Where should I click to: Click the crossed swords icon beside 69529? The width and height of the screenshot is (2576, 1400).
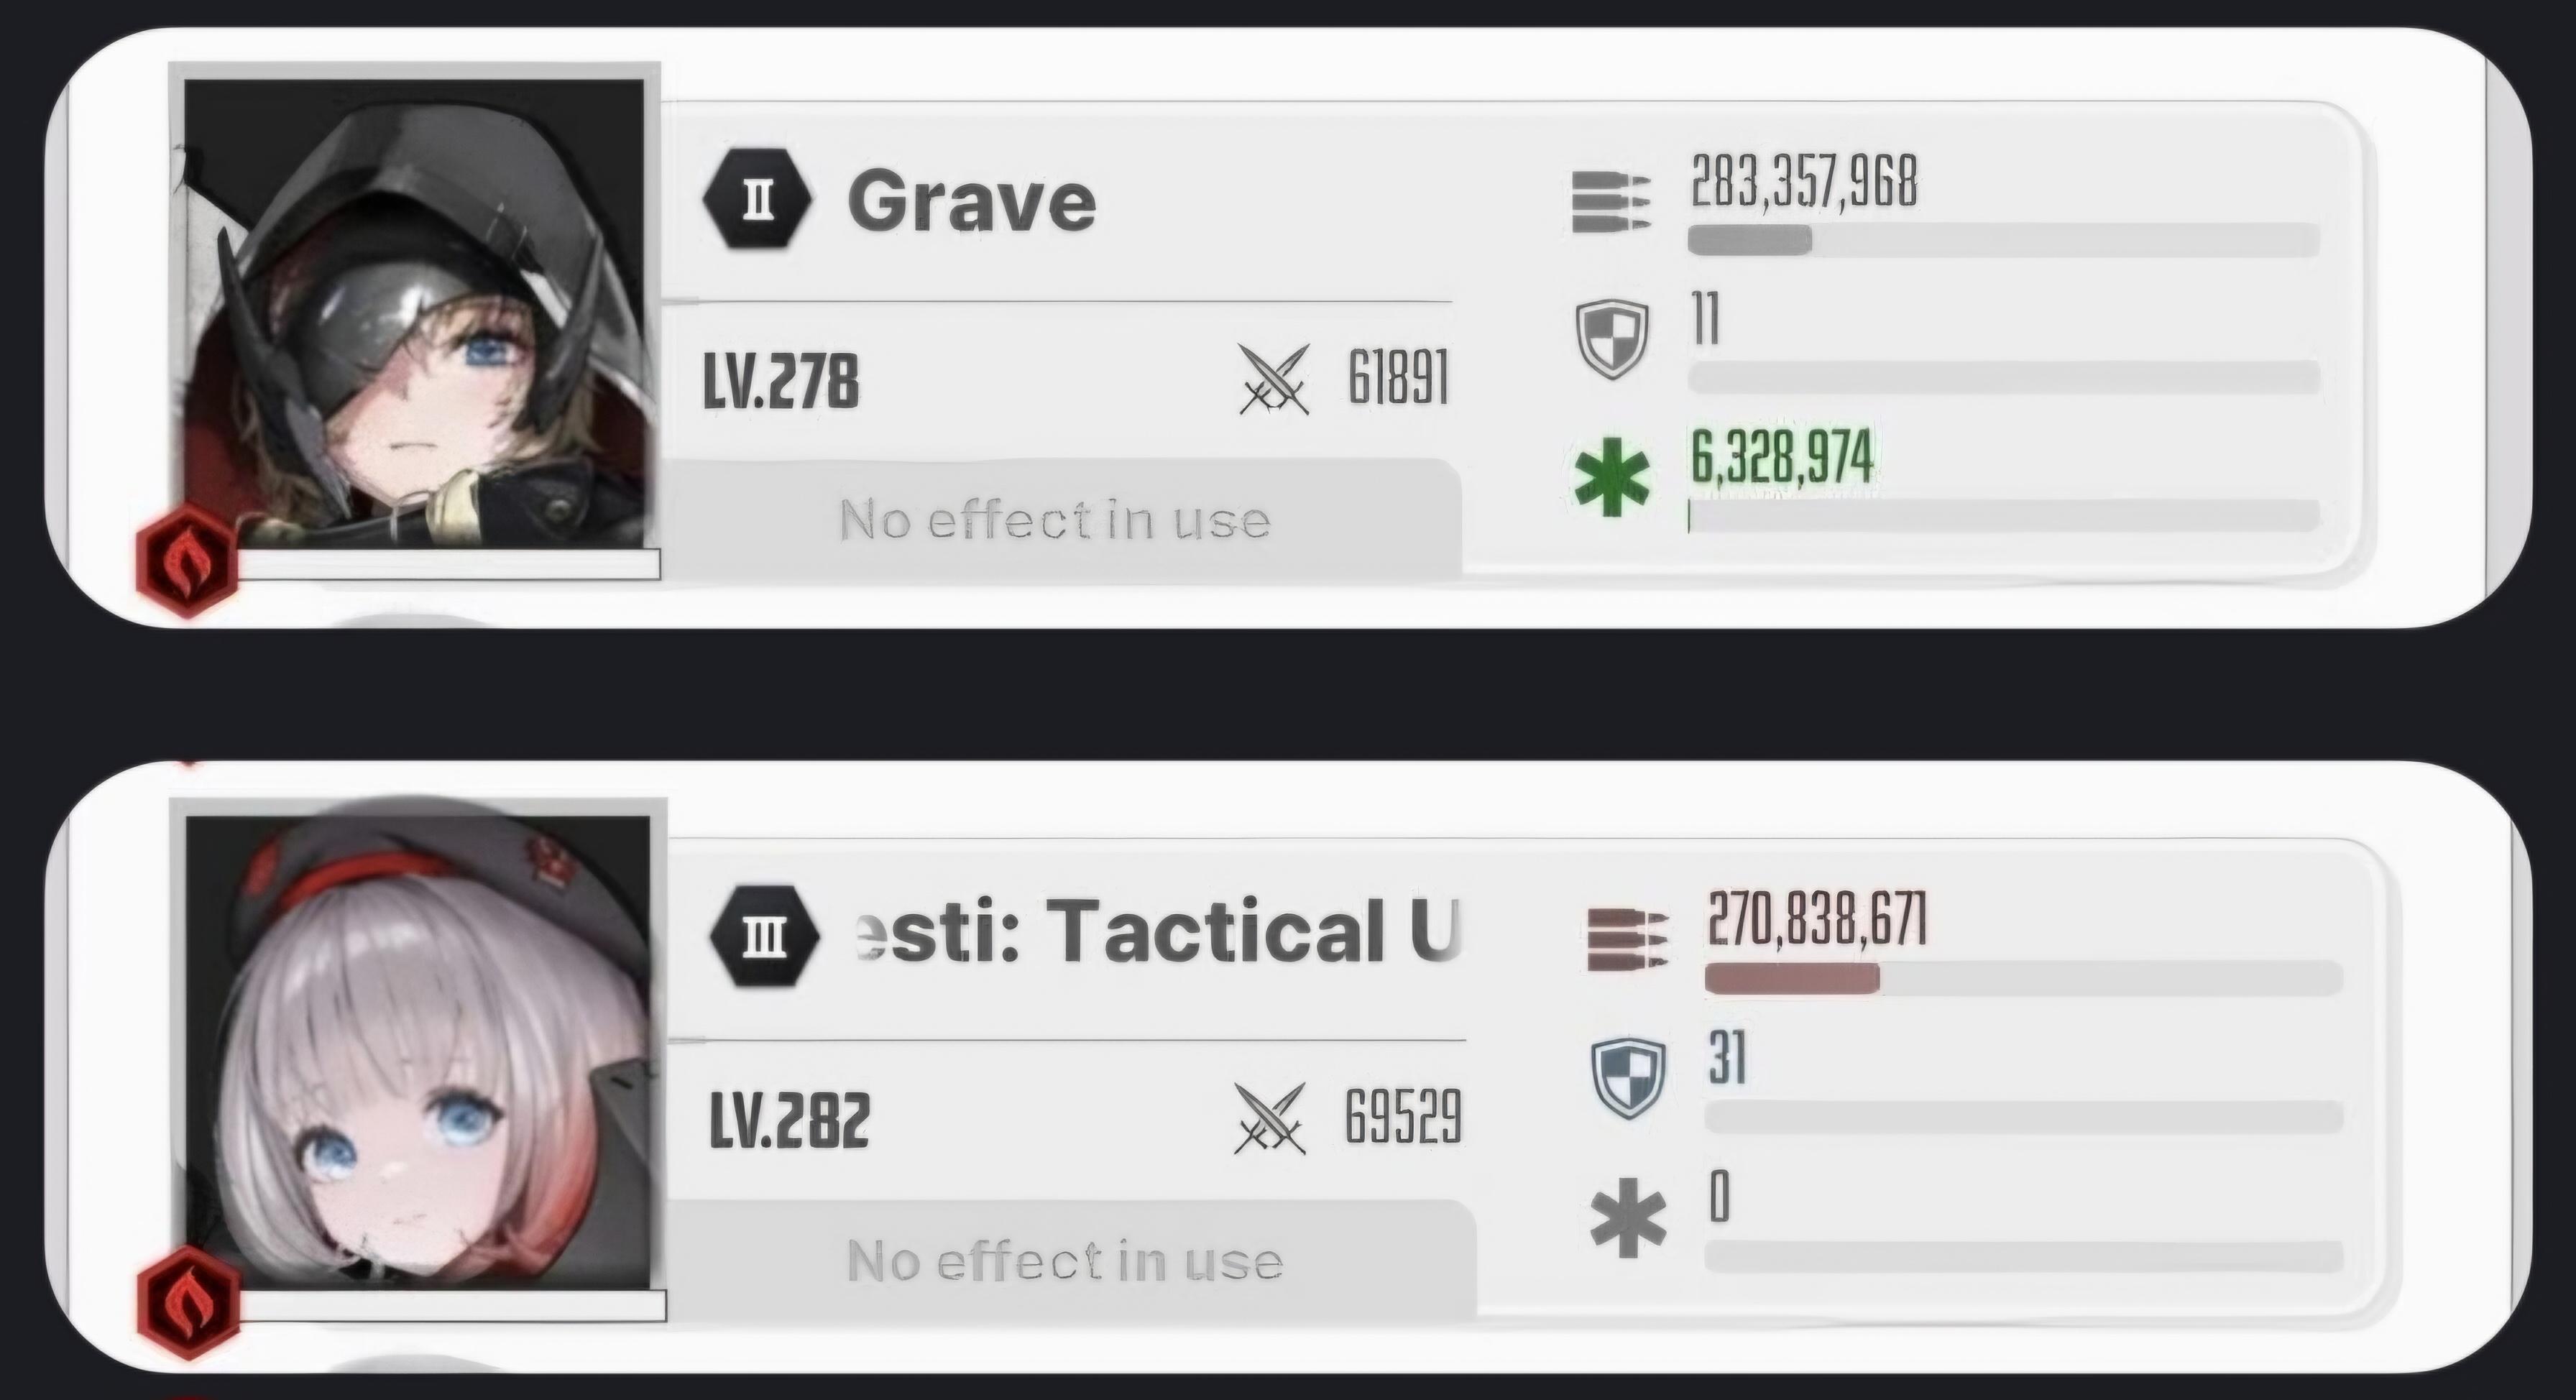pos(1270,1118)
